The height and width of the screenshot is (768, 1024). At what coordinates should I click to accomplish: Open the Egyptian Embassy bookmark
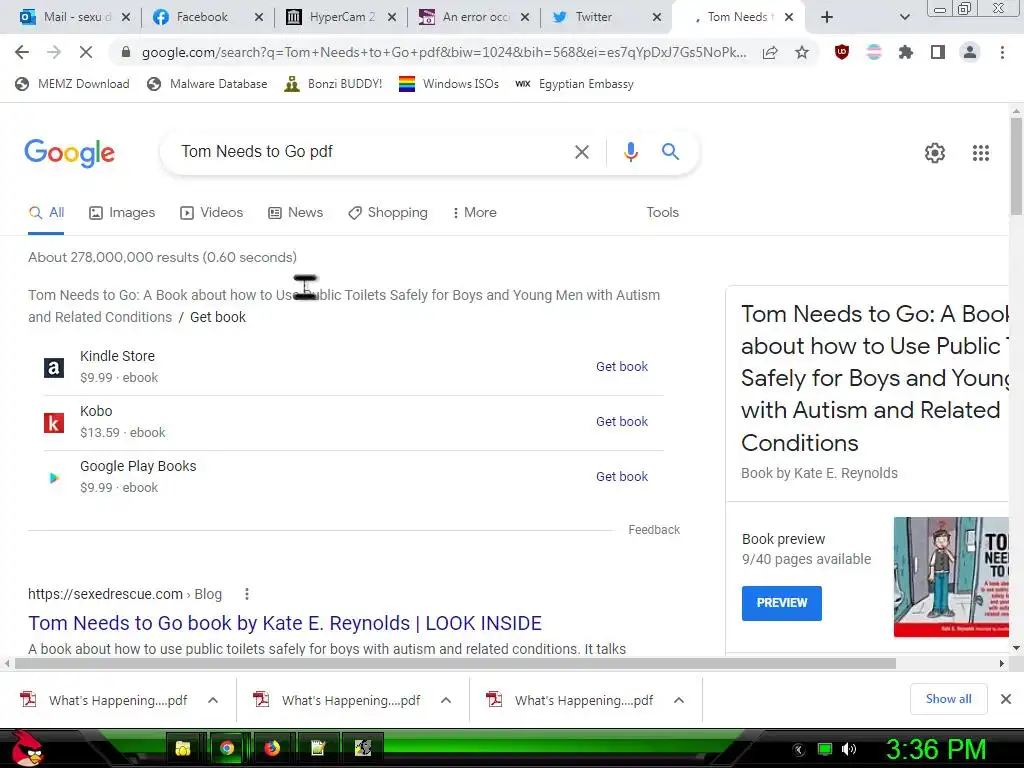(x=574, y=84)
